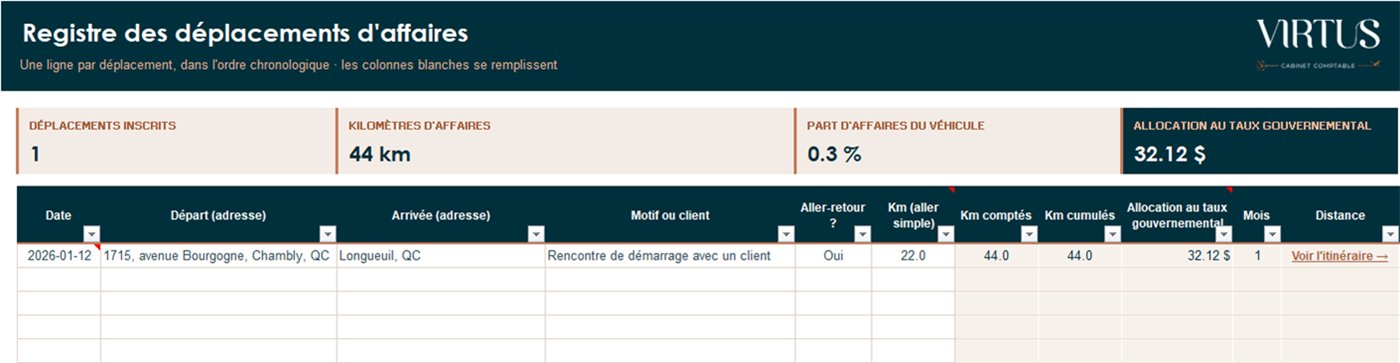Select the 22.0 km aller simple cell
The height and width of the screenshot is (363, 1400).
point(914,256)
